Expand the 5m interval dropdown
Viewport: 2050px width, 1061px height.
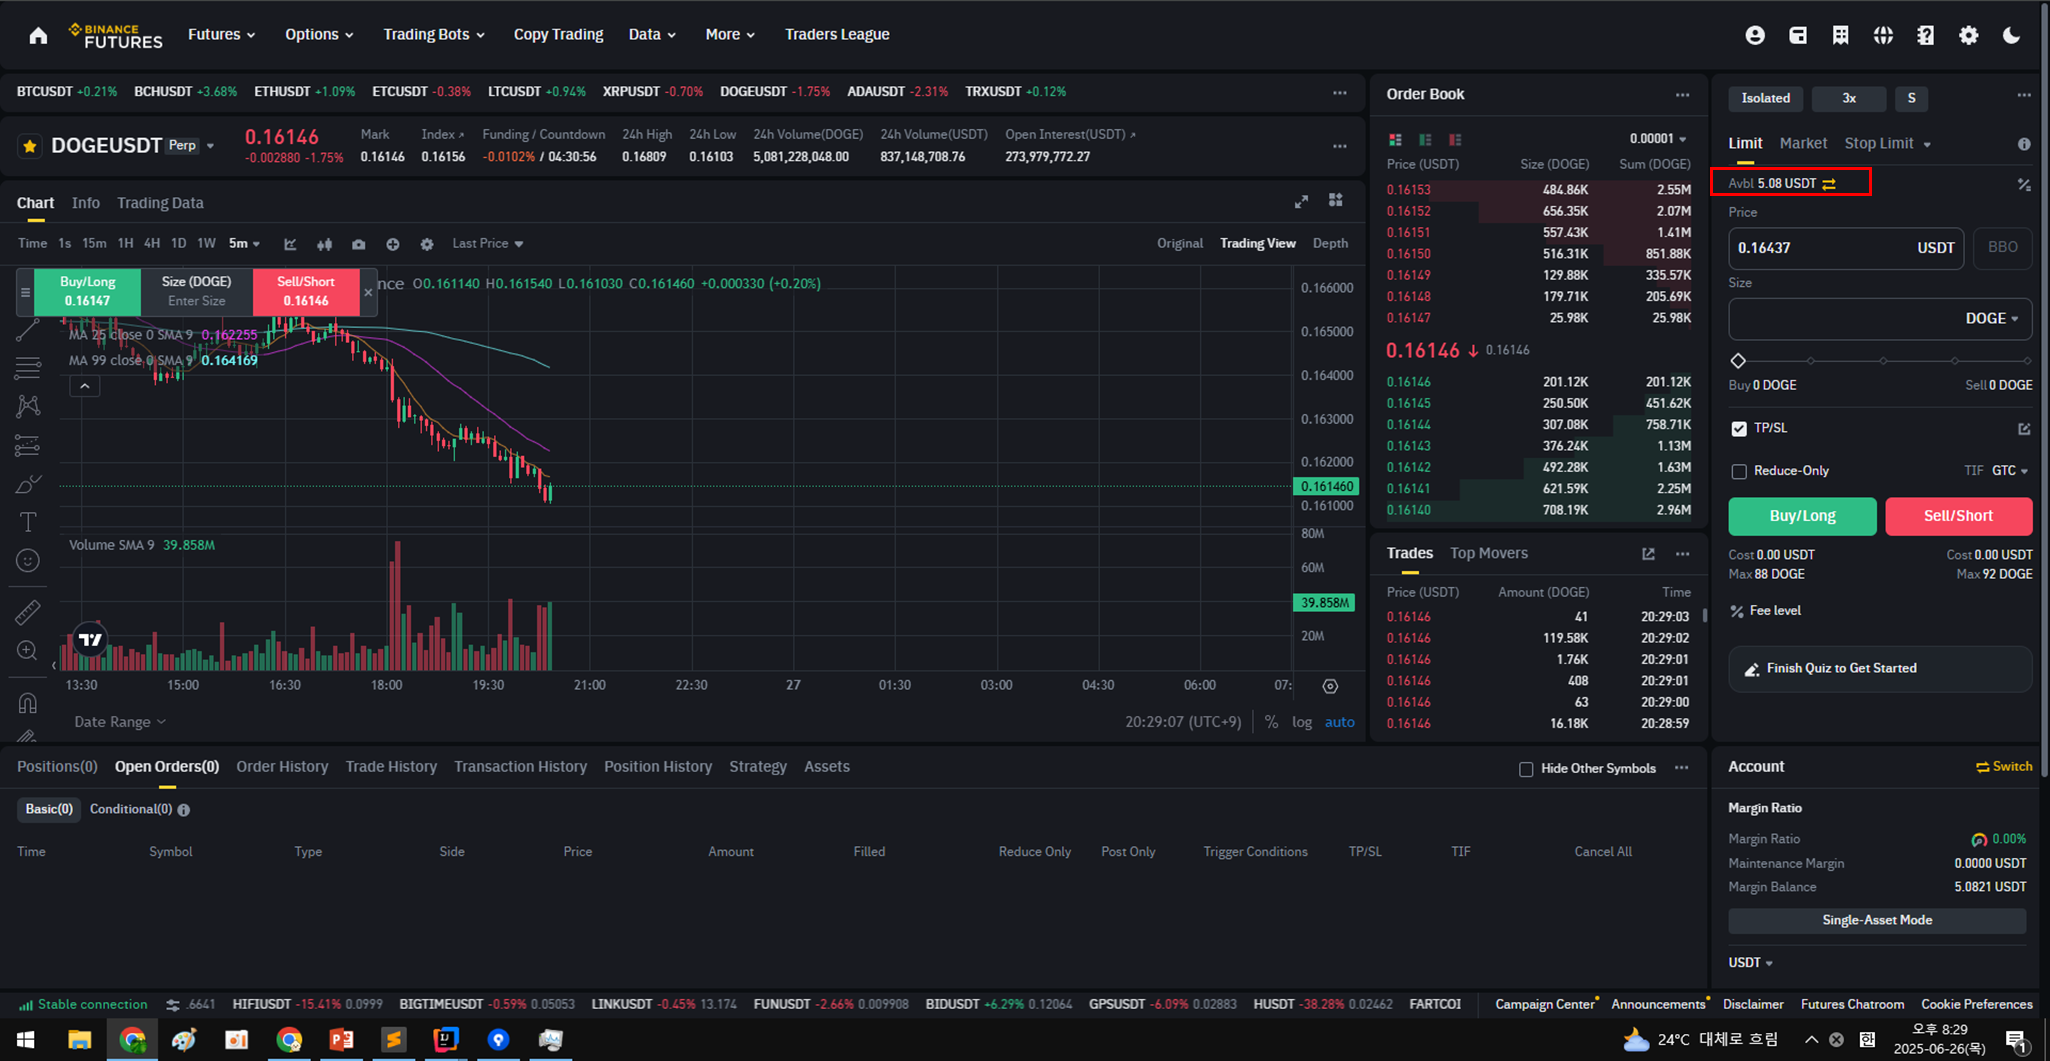click(x=244, y=243)
